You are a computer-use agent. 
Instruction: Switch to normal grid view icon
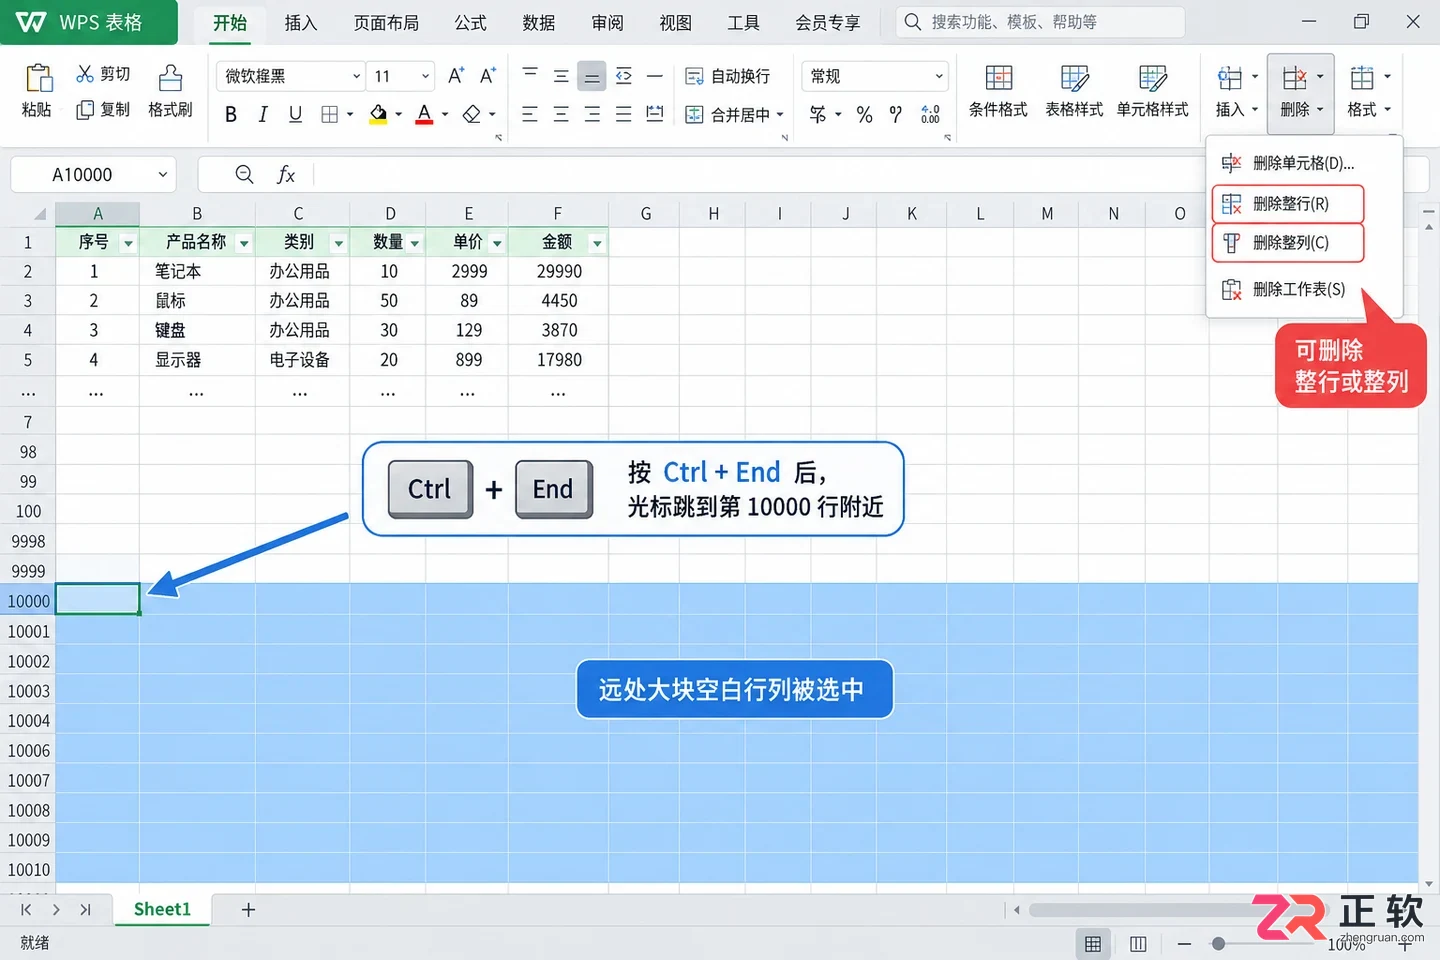click(x=1093, y=944)
